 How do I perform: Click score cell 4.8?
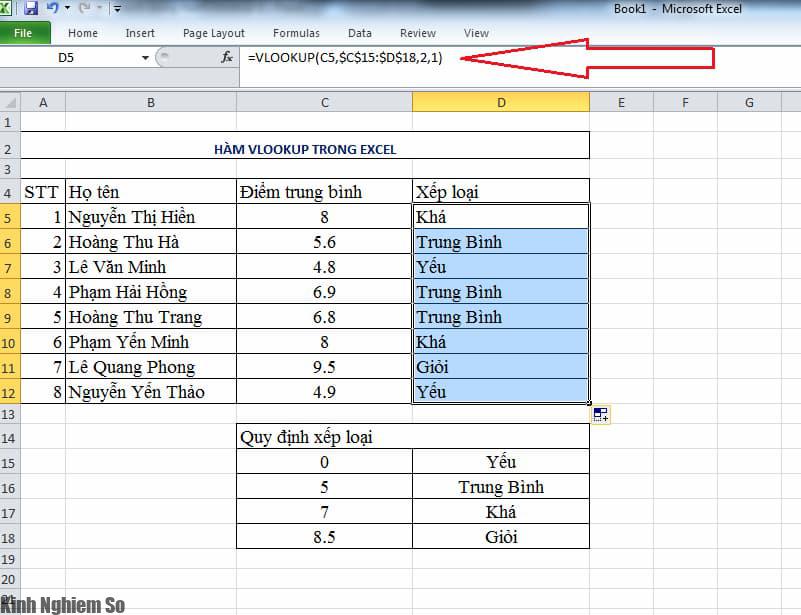click(x=324, y=267)
